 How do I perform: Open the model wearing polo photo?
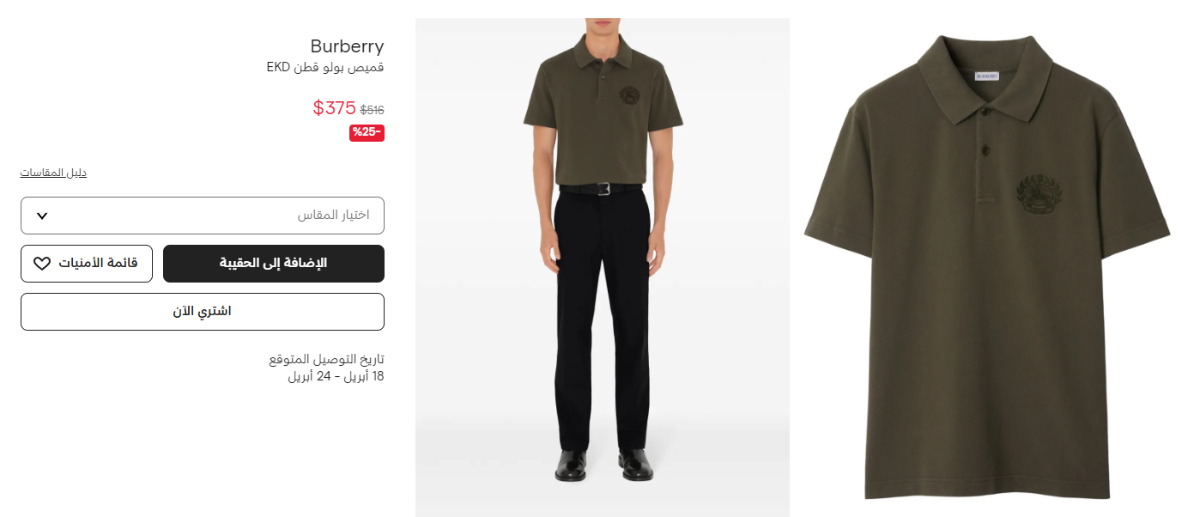tap(603, 267)
